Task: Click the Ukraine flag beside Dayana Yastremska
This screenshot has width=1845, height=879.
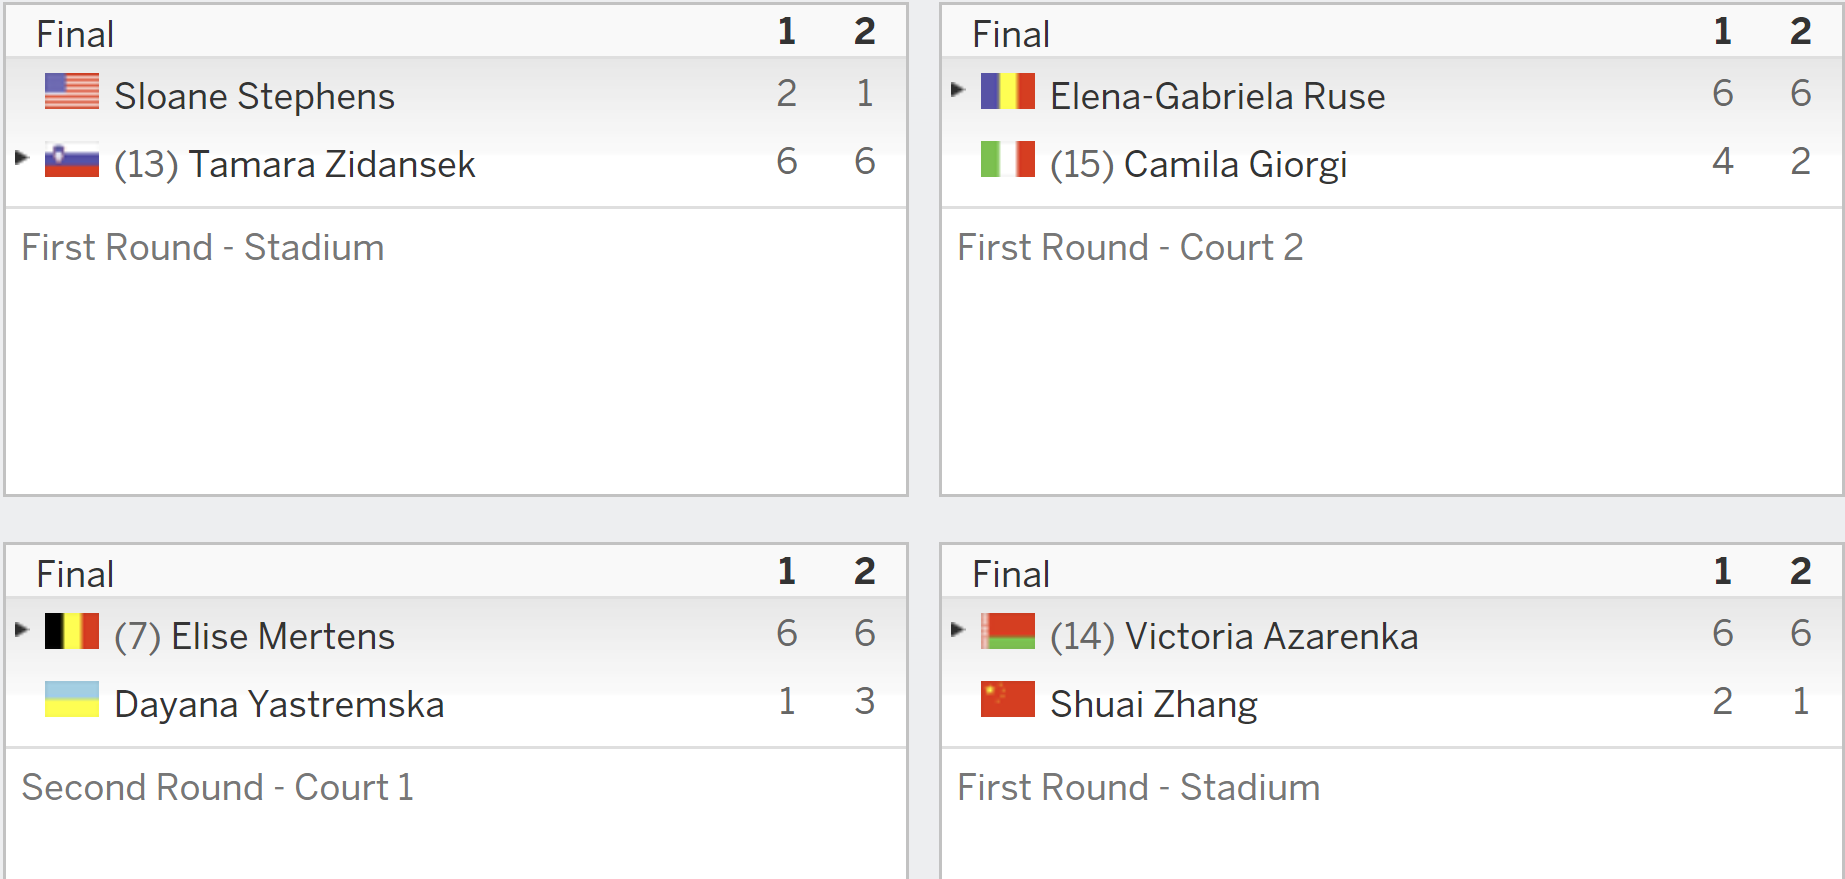Action: tap(72, 699)
